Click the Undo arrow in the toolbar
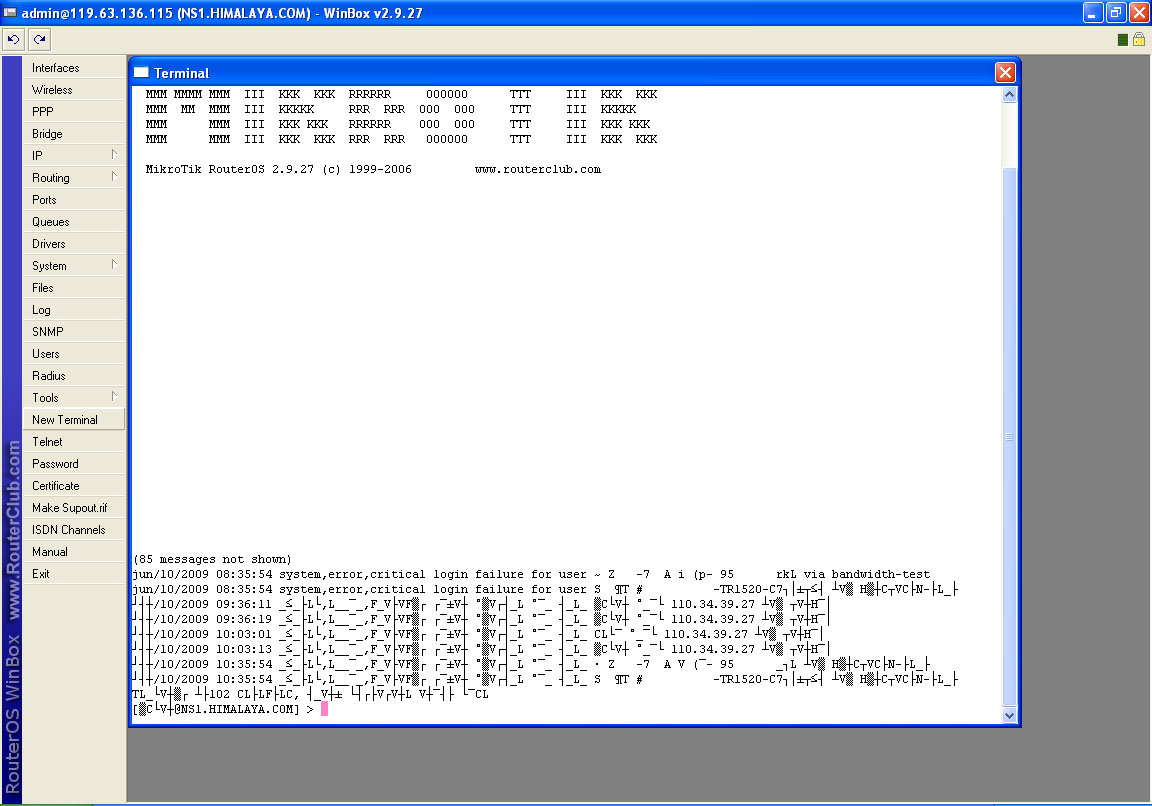This screenshot has height=806, width=1152. (13, 40)
